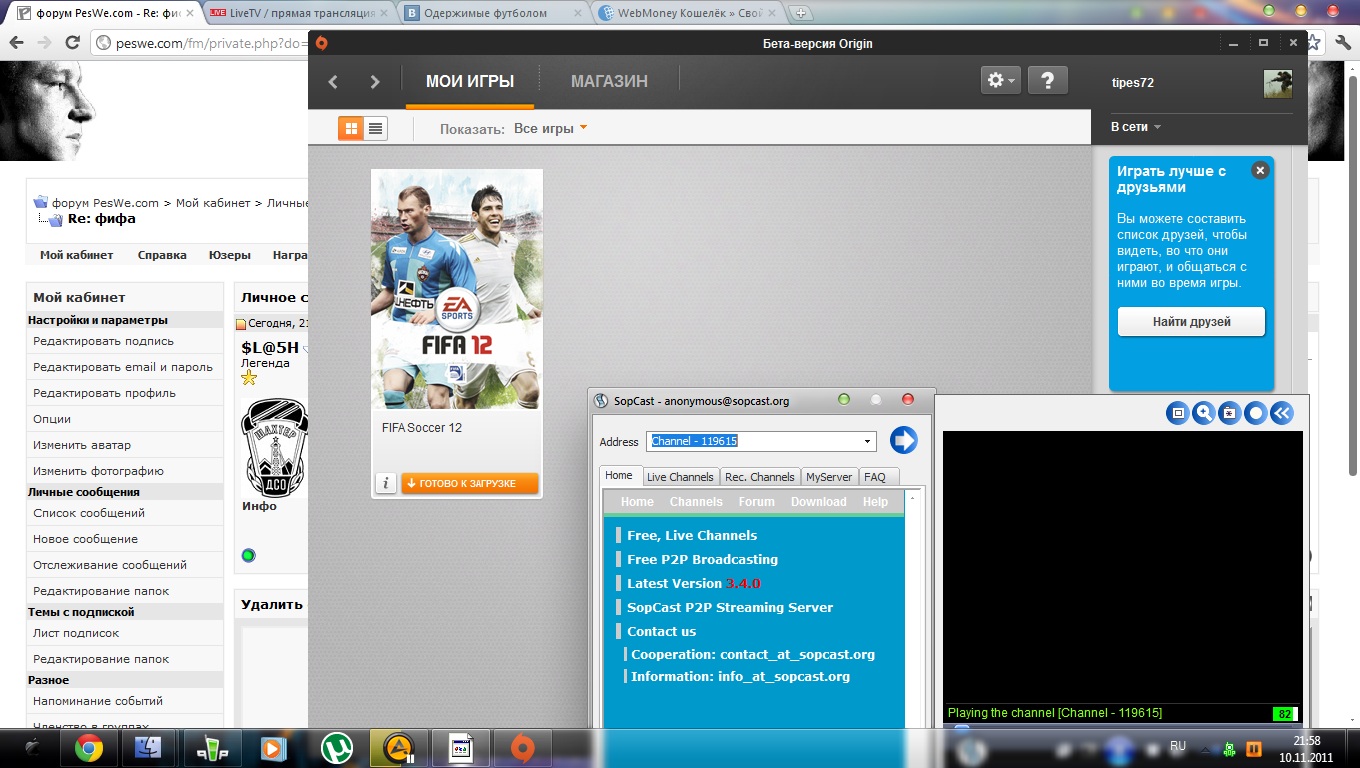1360x768 pixels.
Task: Dismiss the friends promo panel
Action: pos(1260,170)
